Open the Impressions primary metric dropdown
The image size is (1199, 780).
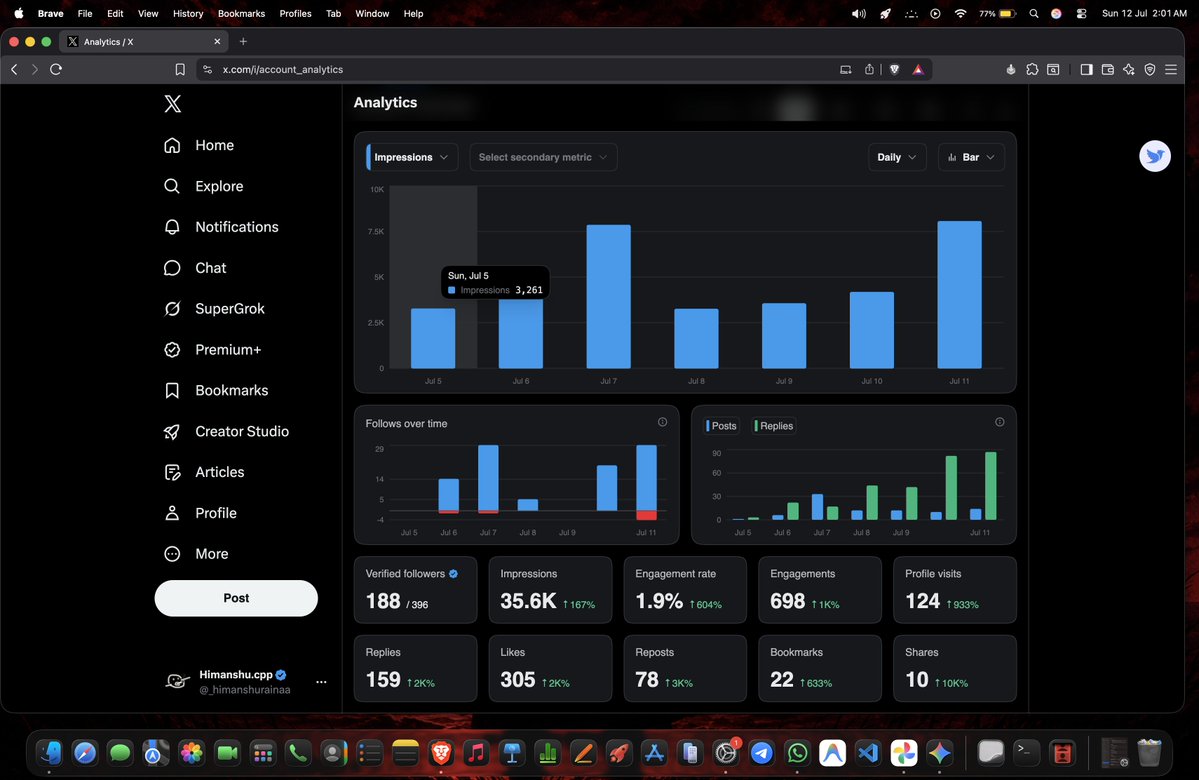[x=412, y=158]
